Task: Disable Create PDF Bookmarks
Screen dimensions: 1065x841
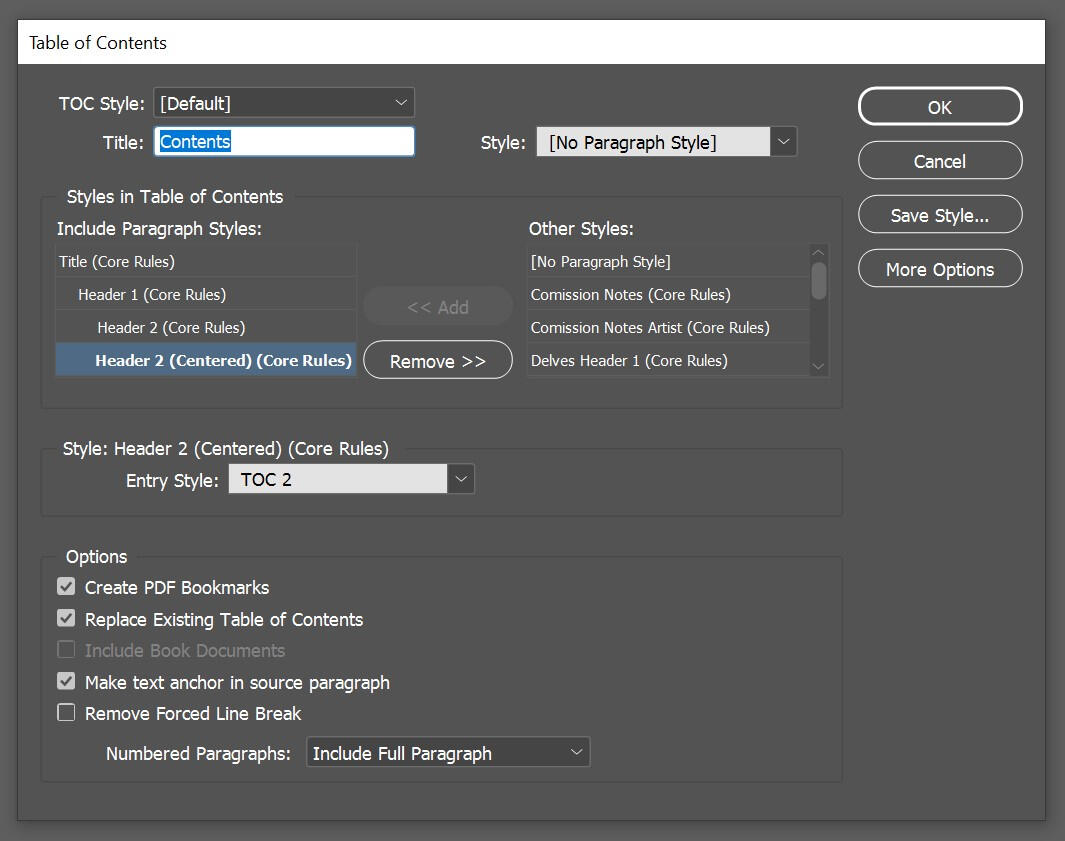Action: click(66, 587)
